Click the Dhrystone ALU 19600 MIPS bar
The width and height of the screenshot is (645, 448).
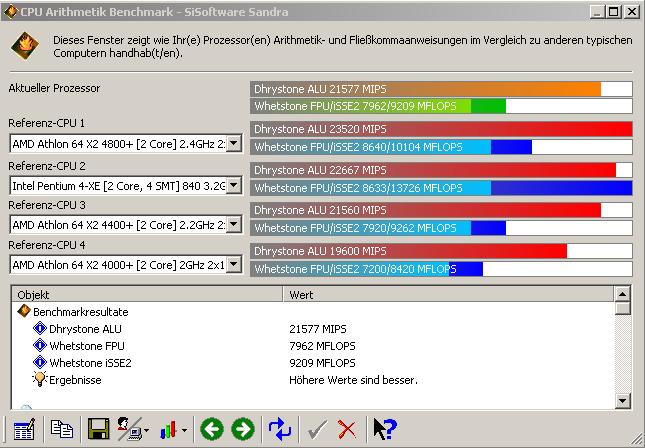pyautogui.click(x=441, y=251)
